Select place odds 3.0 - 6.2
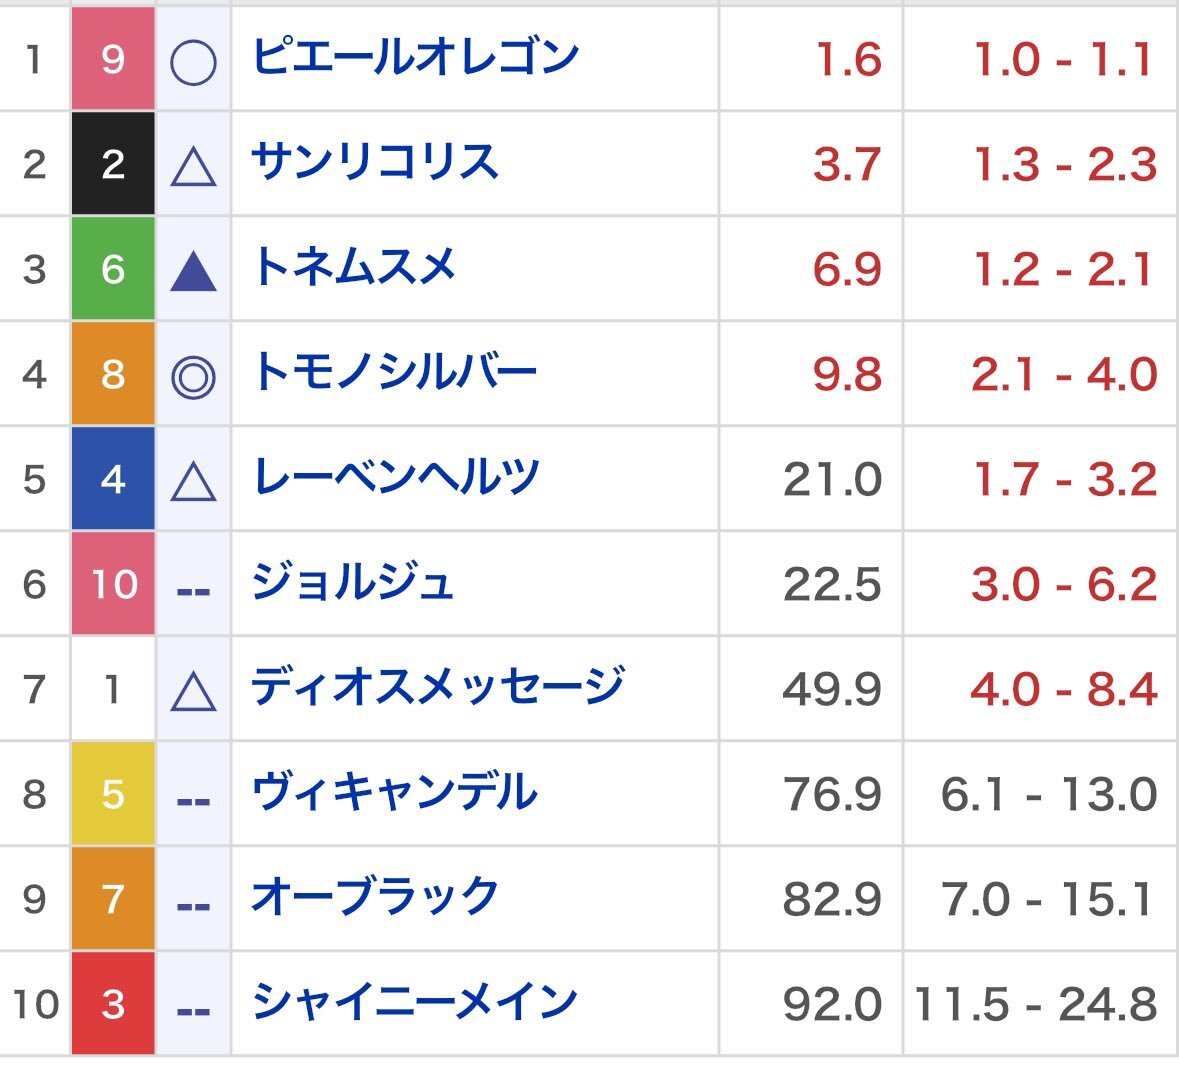 coord(1063,584)
